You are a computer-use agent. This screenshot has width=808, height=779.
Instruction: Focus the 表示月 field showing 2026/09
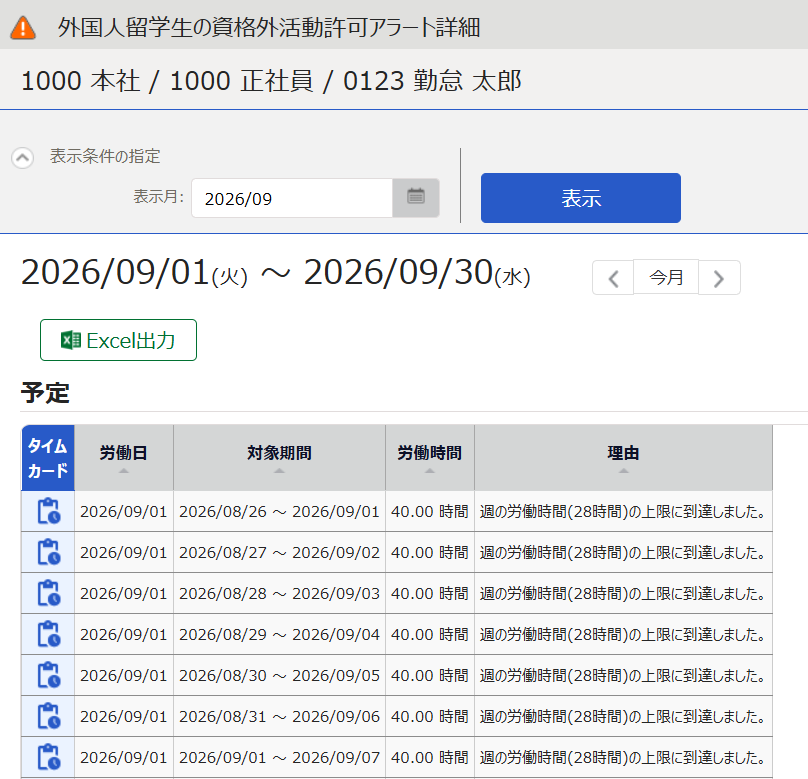click(292, 198)
